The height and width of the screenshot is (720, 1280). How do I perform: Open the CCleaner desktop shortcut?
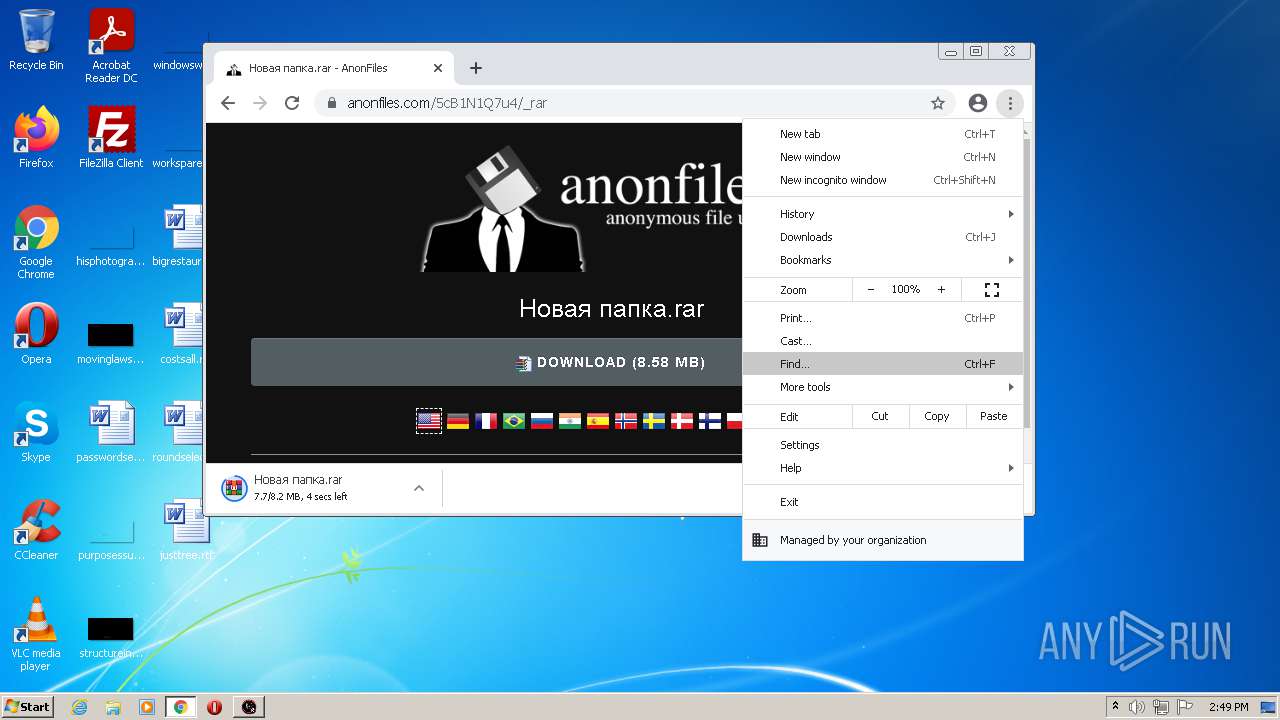[x=36, y=530]
